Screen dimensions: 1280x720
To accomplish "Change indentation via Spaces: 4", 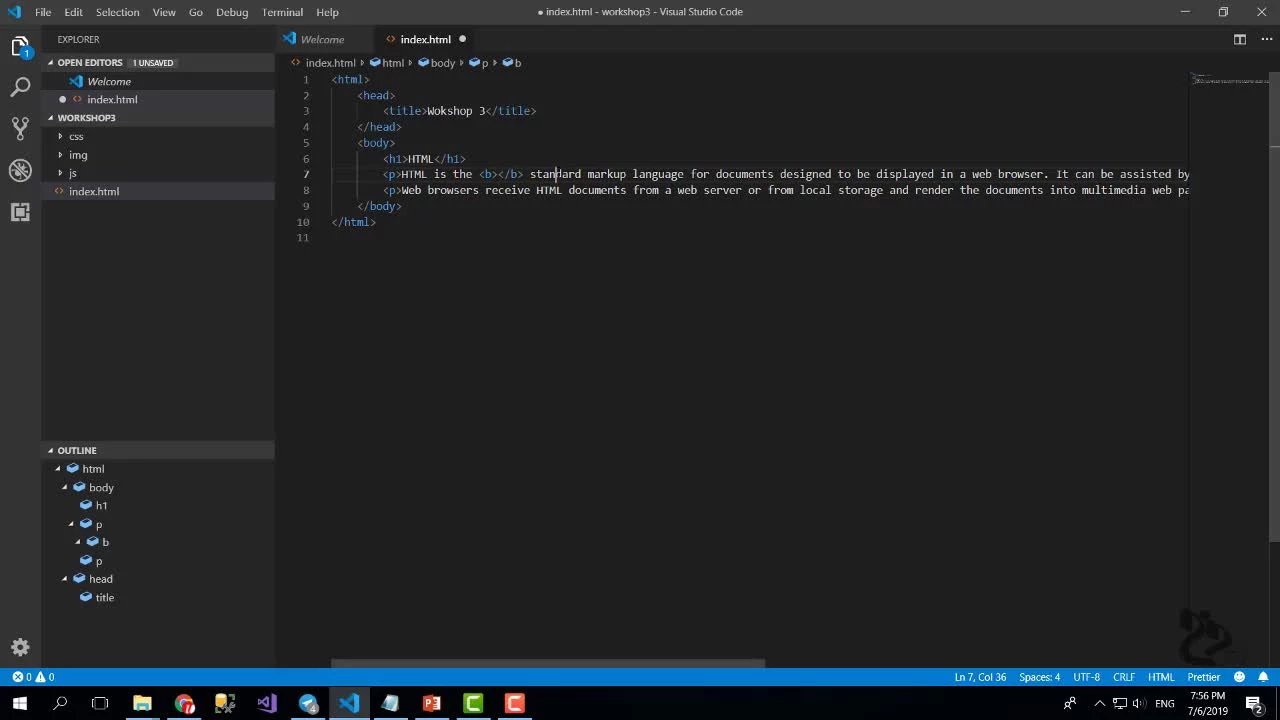I will pos(1039,677).
